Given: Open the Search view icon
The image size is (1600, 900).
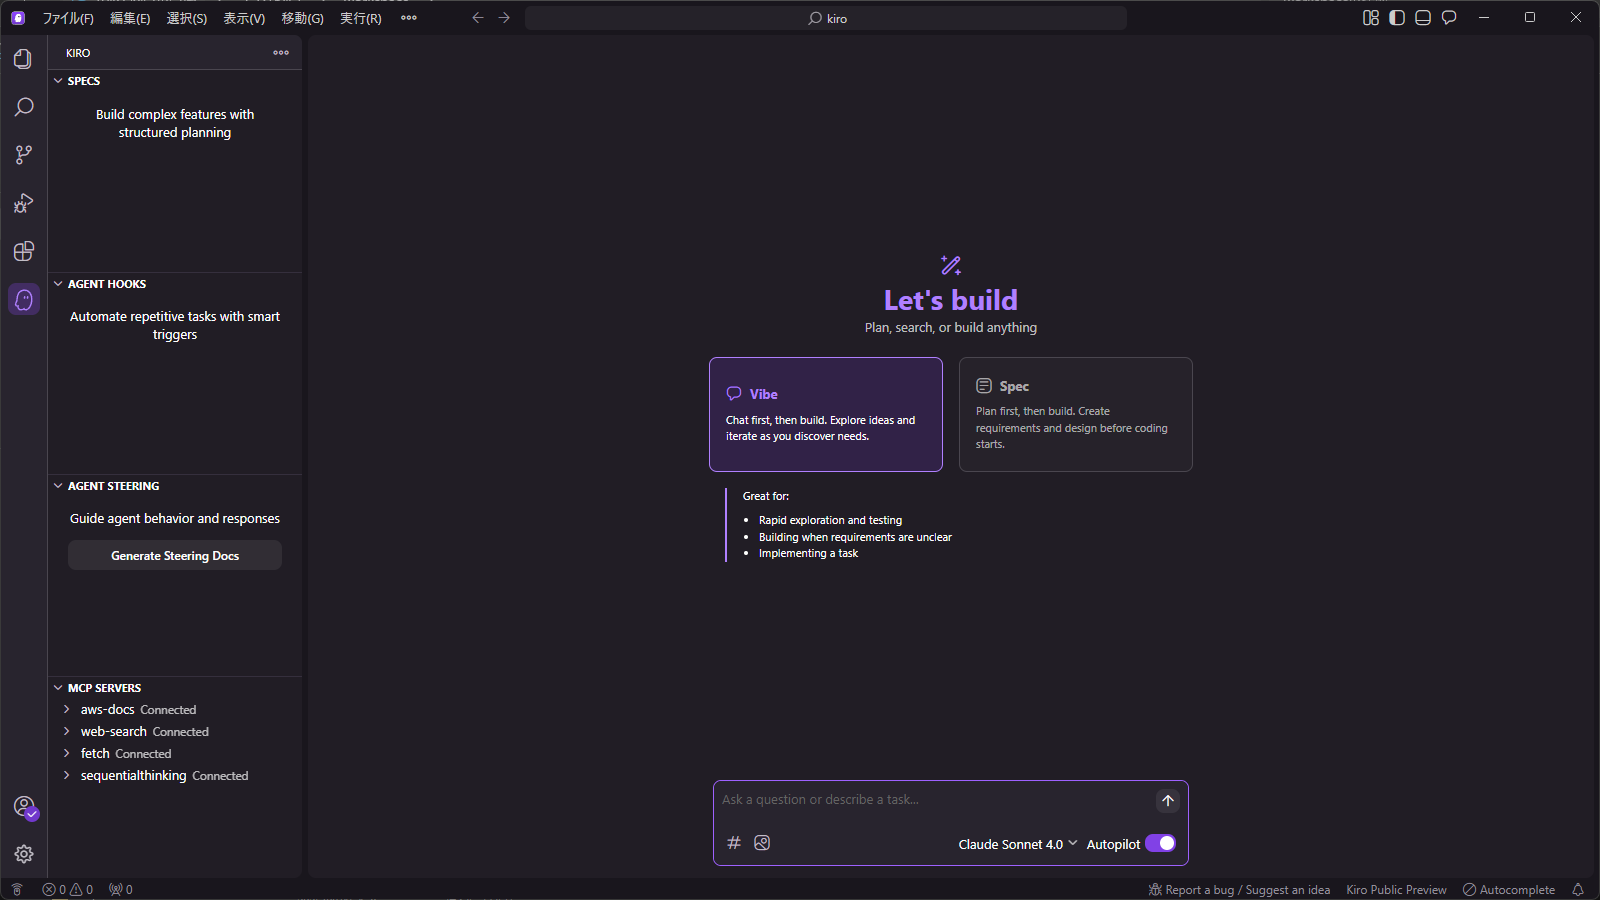Looking at the screenshot, I should [23, 107].
